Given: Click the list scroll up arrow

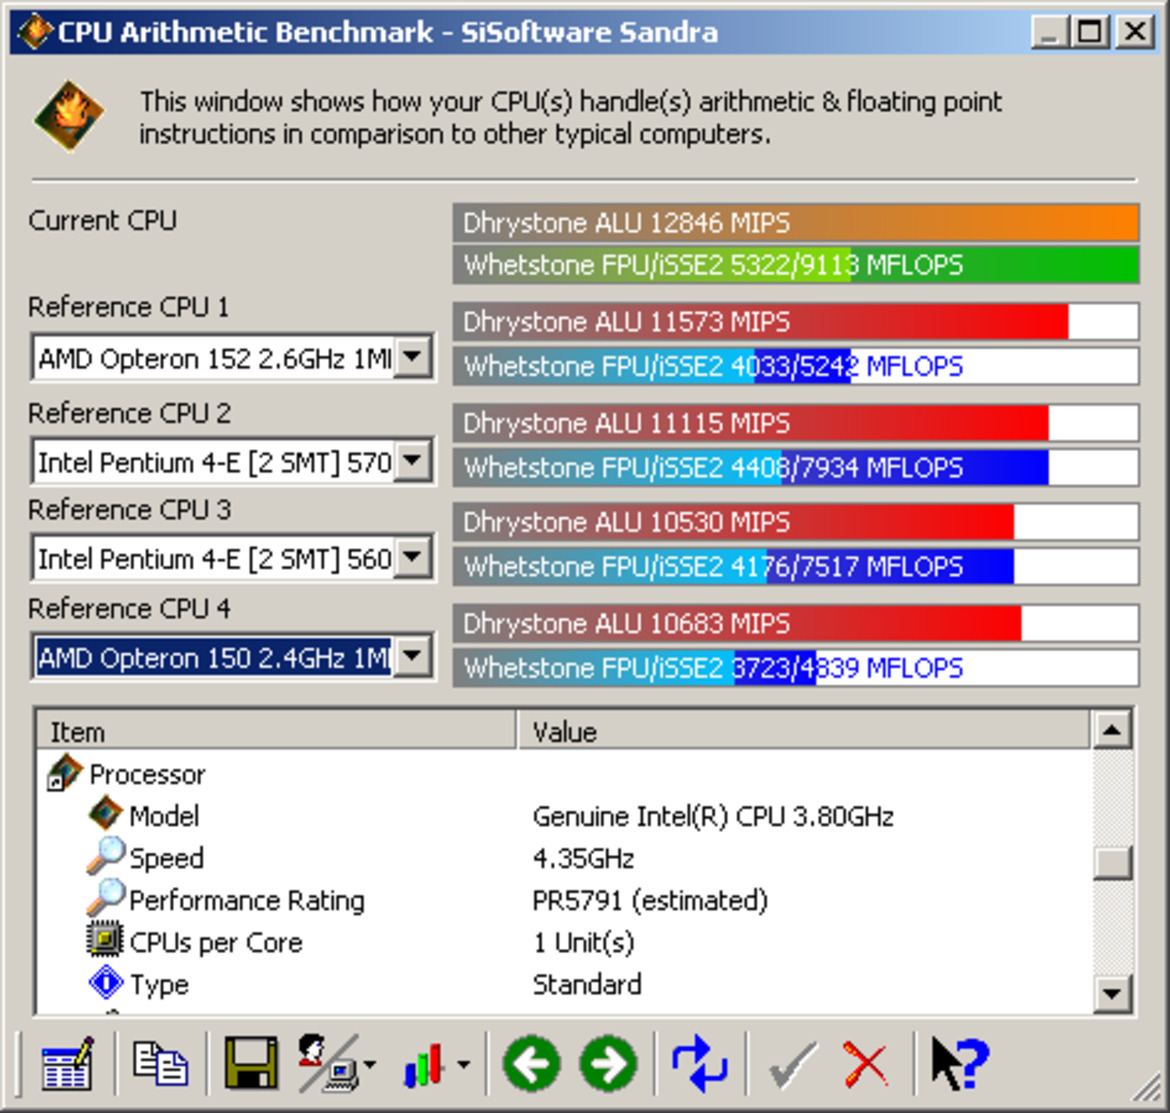Looking at the screenshot, I should pos(1112,730).
